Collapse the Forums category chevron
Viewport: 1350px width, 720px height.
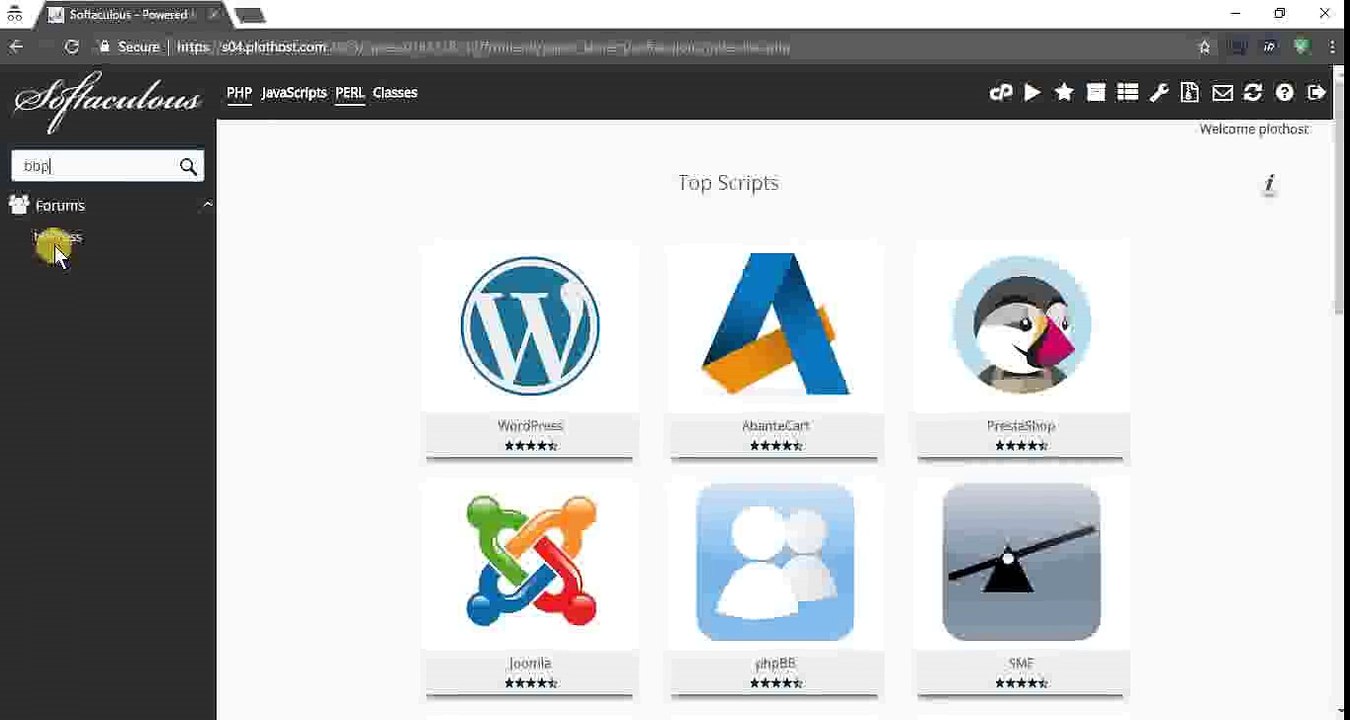pyautogui.click(x=207, y=205)
